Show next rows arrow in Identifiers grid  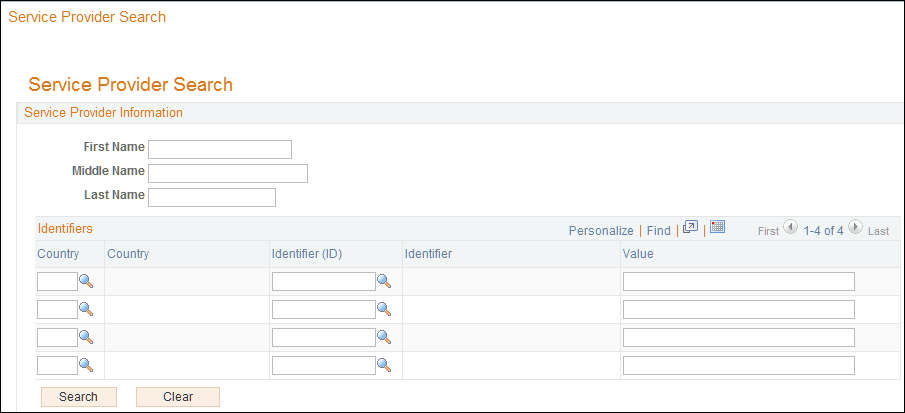click(856, 227)
